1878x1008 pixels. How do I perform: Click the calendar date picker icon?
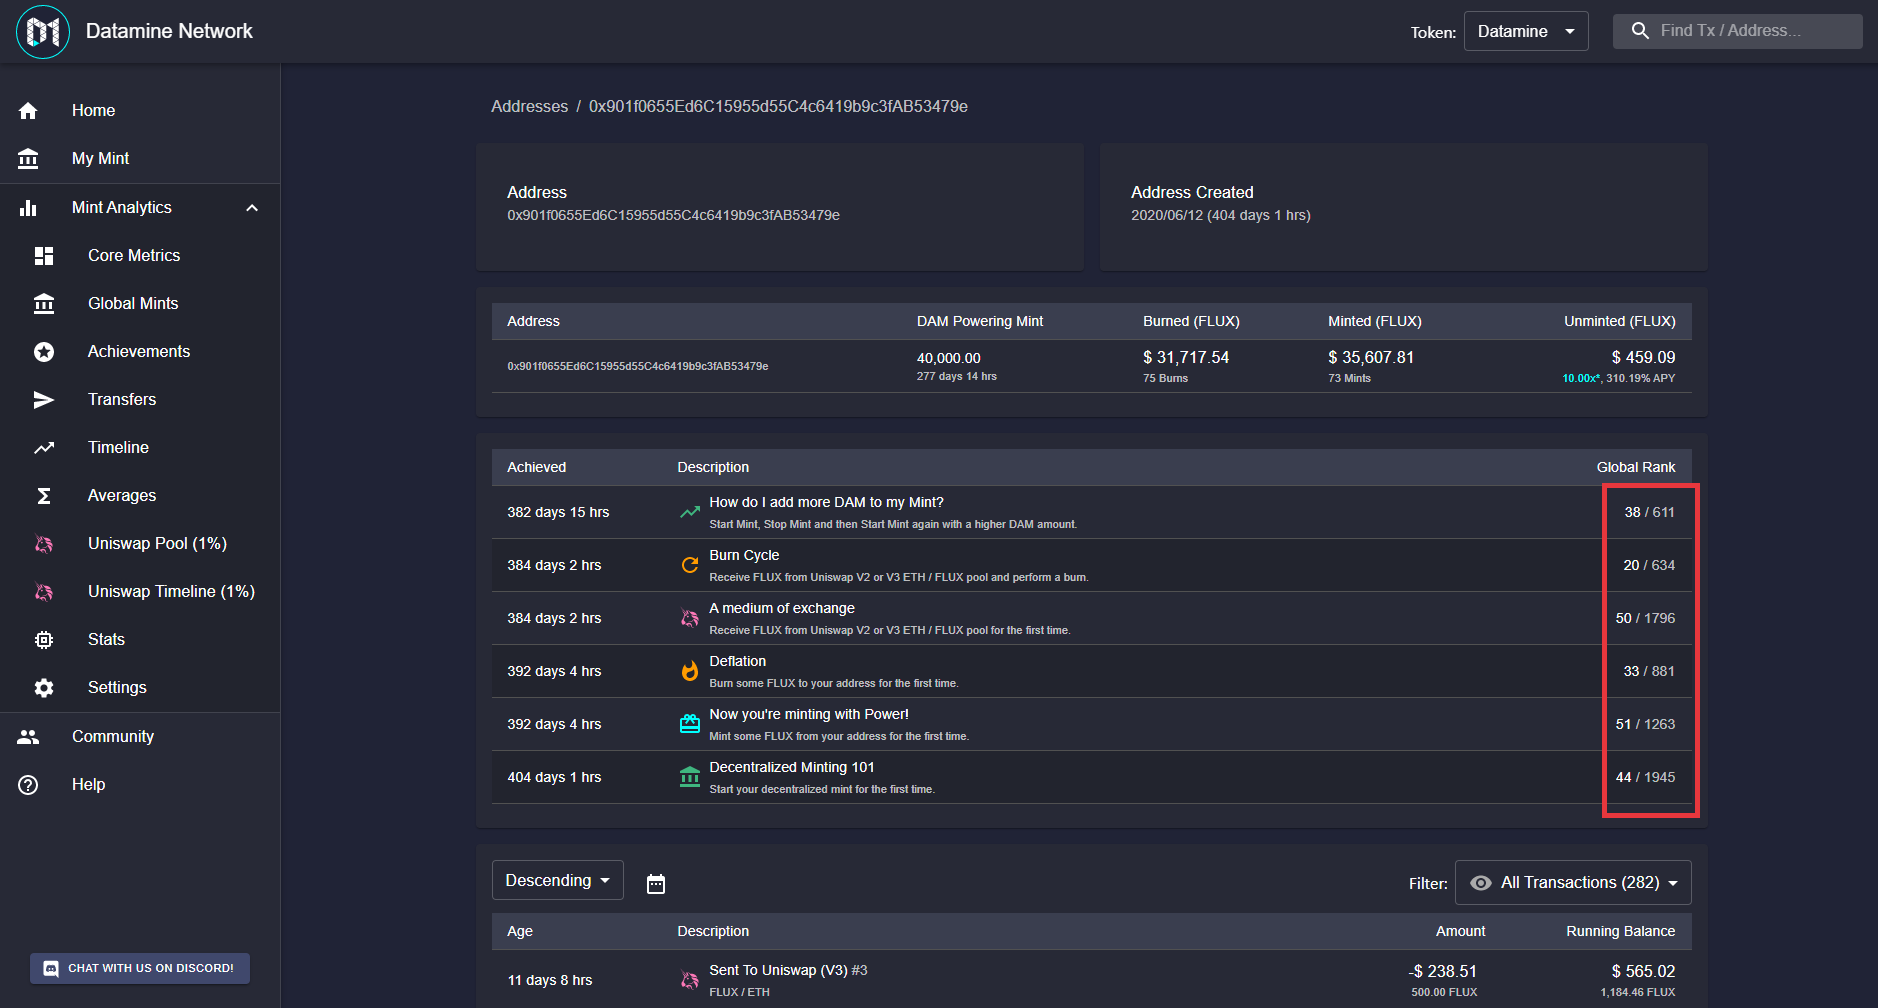click(x=656, y=884)
